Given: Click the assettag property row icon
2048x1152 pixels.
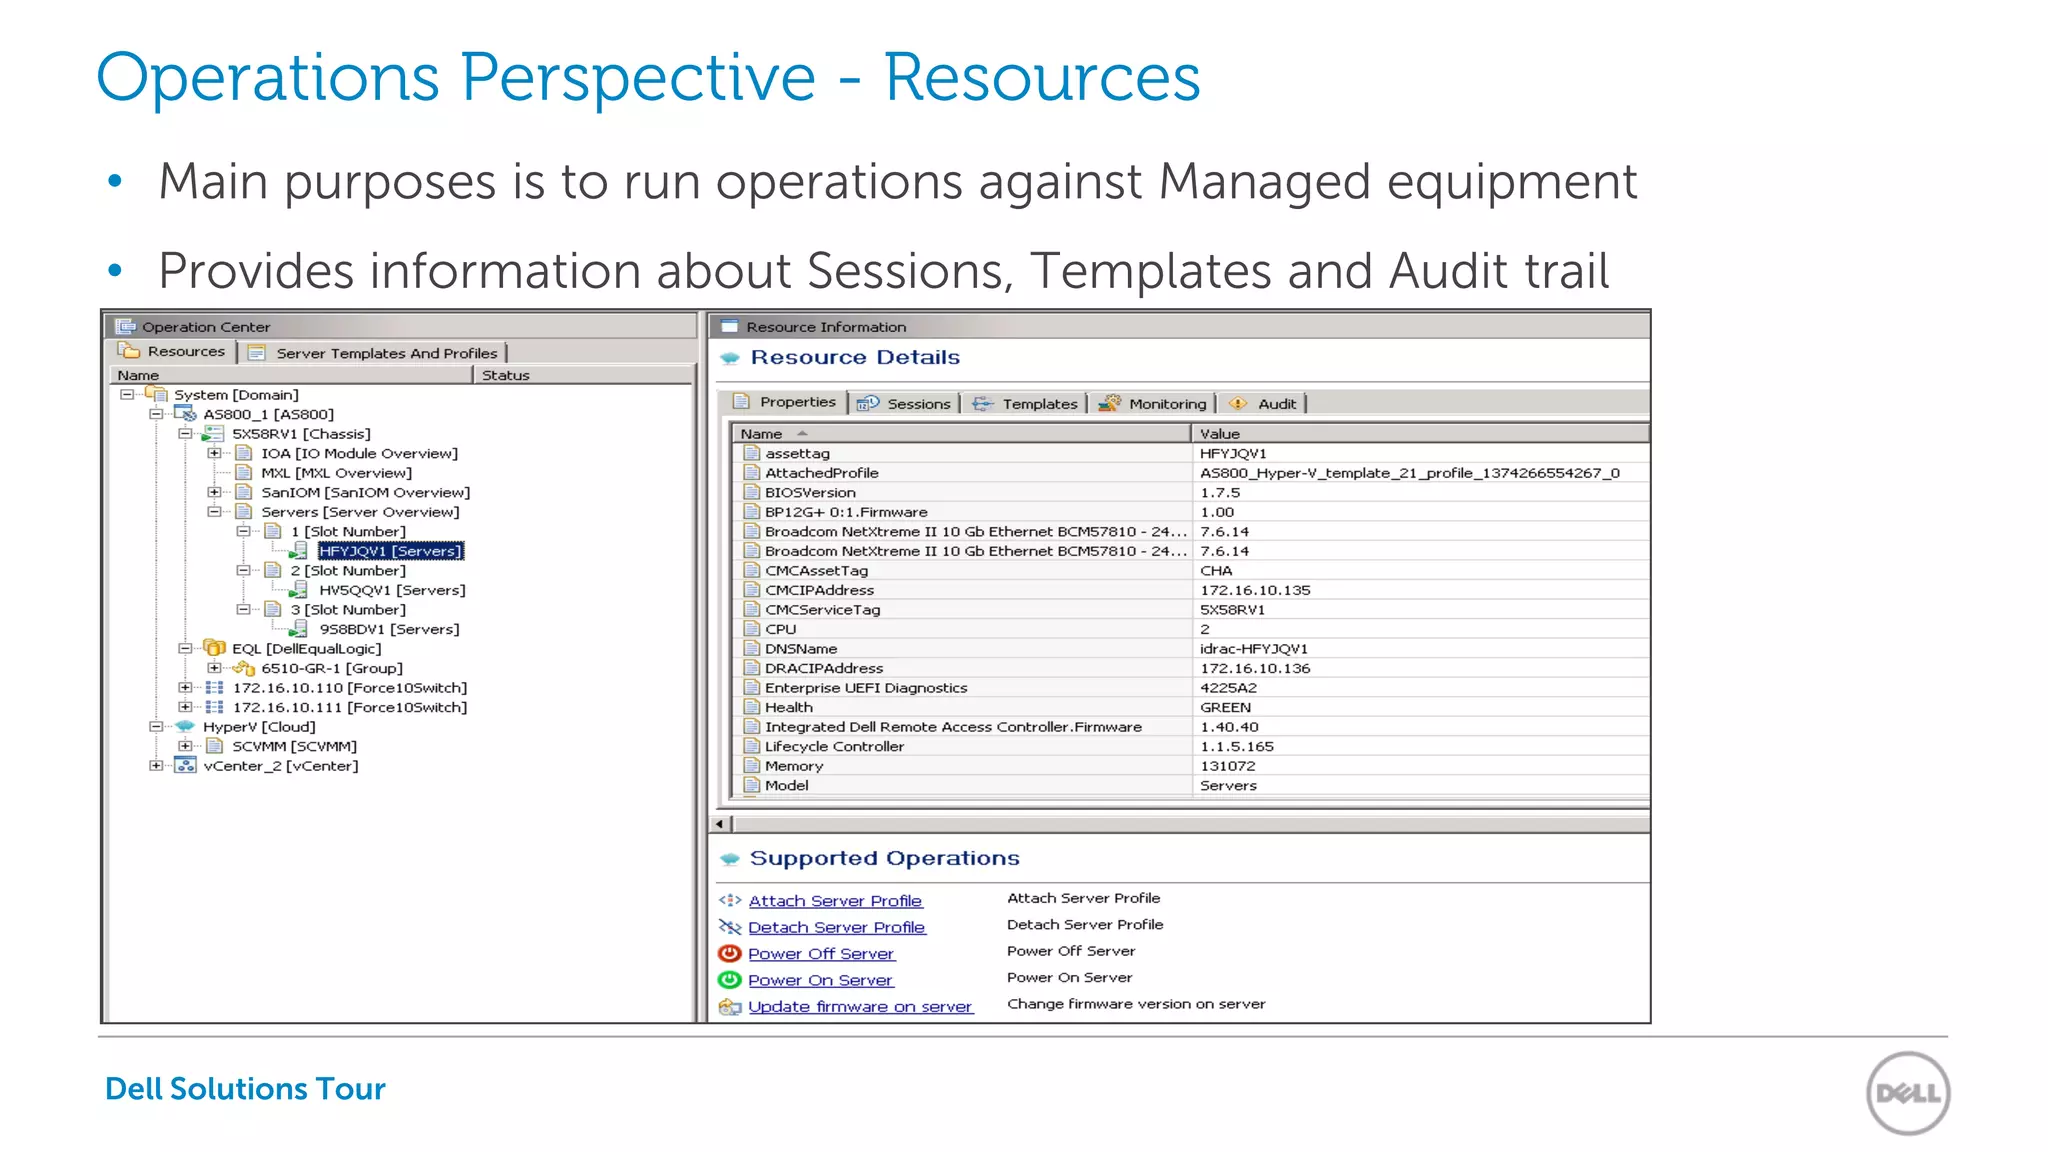Looking at the screenshot, I should point(752,453).
